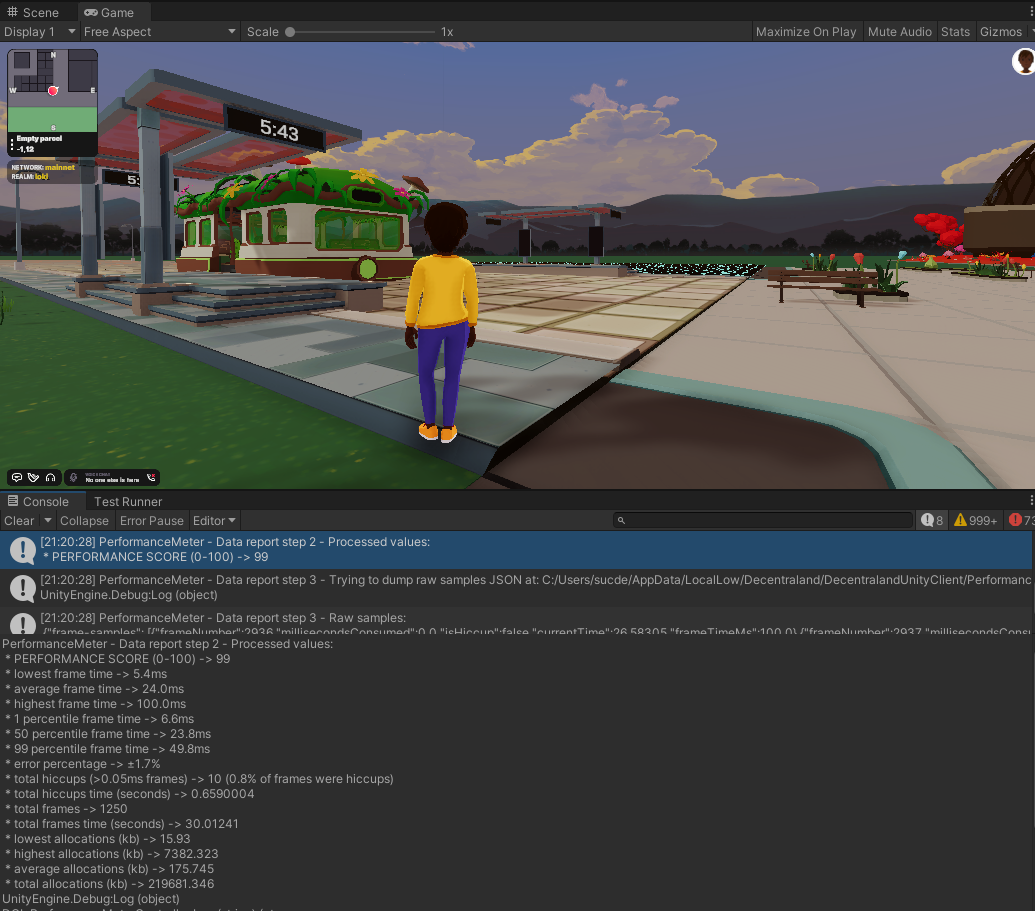Click the info icon of Raw samples log

click(x=22, y=623)
